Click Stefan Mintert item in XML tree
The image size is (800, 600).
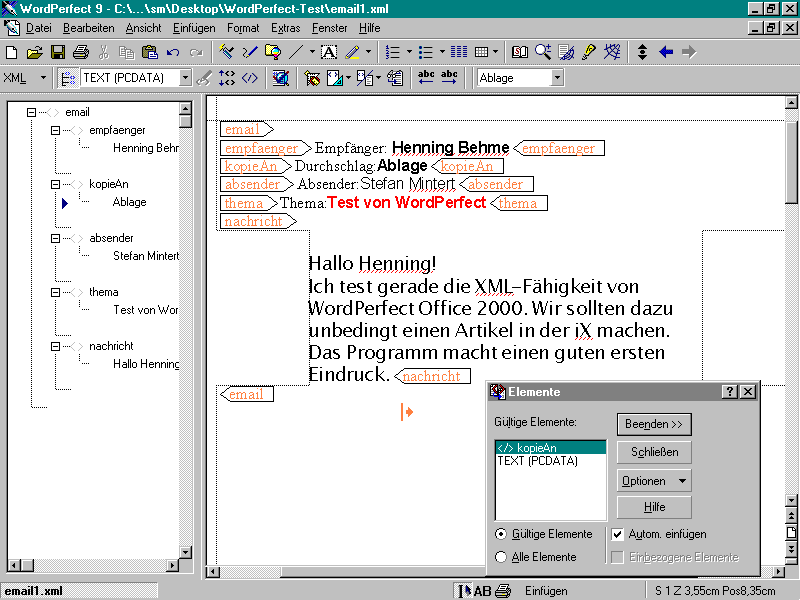[x=146, y=256]
